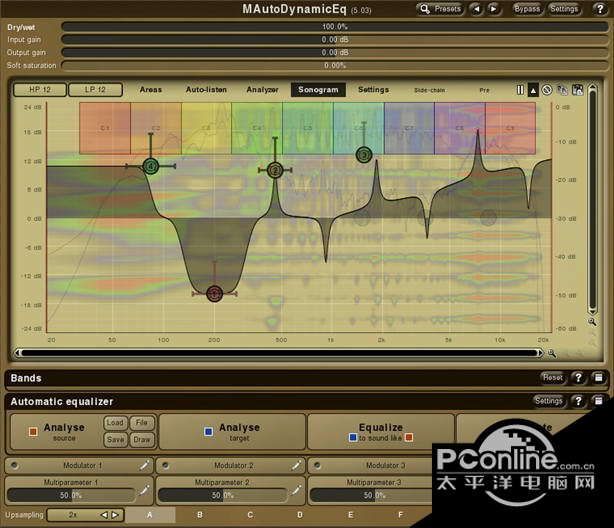Viewport: 614px width, 528px height.
Task: Select preset slot B
Action: point(200,515)
